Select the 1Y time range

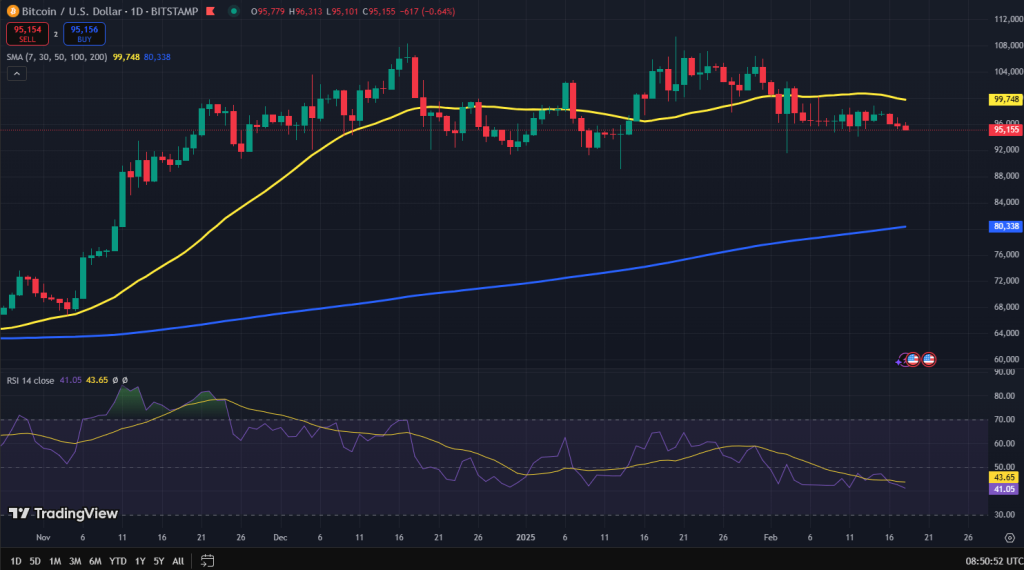coord(140,561)
